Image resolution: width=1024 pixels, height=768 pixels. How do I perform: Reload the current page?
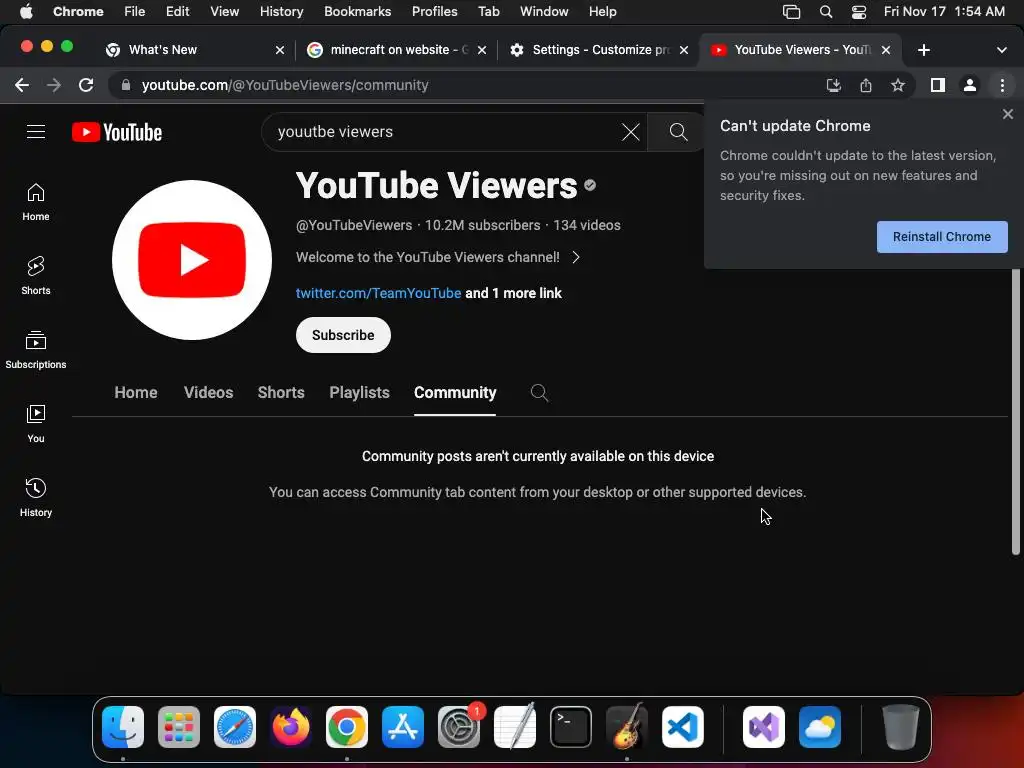(x=86, y=85)
